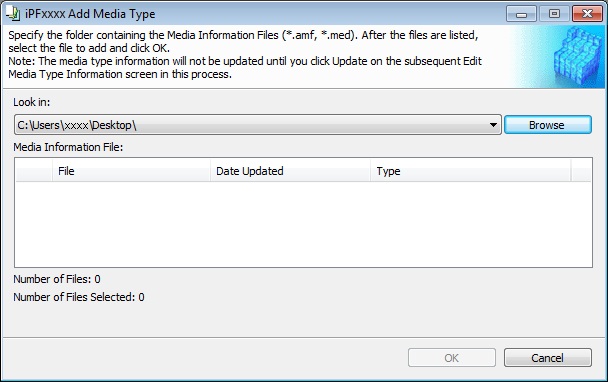Sort by the Type column header
The width and height of the screenshot is (608, 382).
pyautogui.click(x=470, y=171)
